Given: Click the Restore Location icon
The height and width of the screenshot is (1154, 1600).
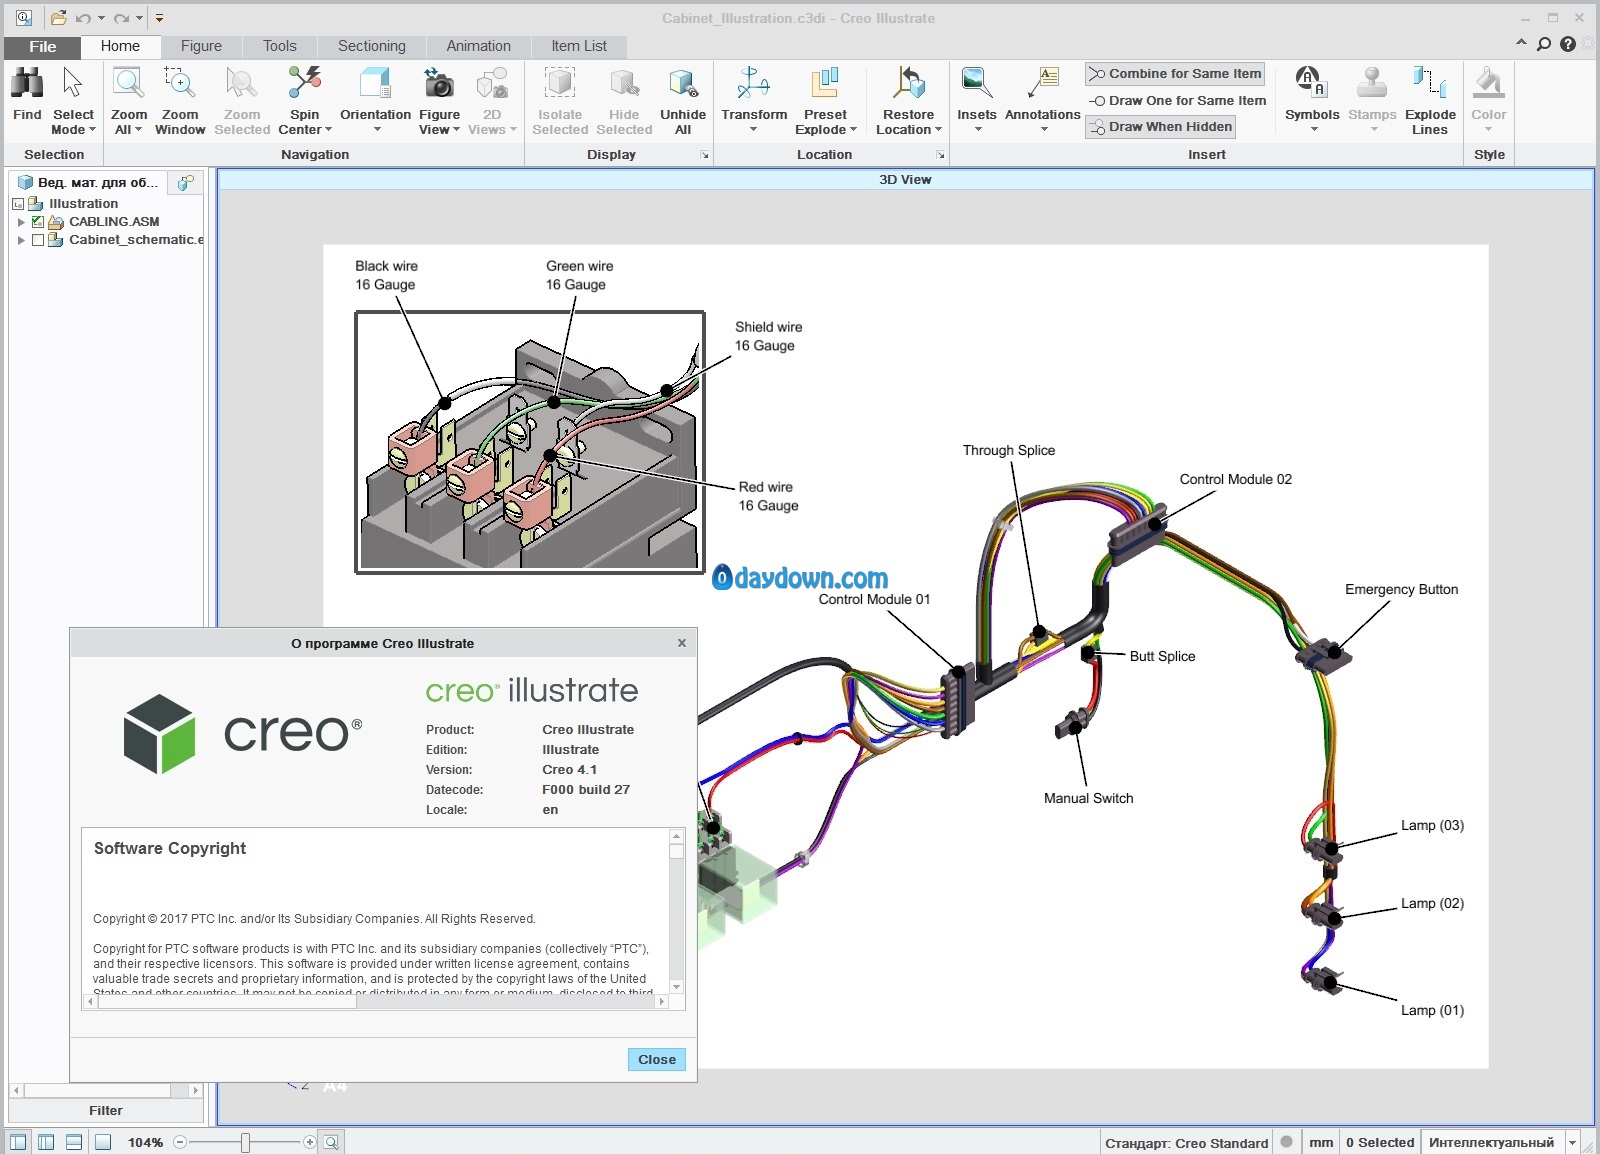Looking at the screenshot, I should tap(908, 84).
